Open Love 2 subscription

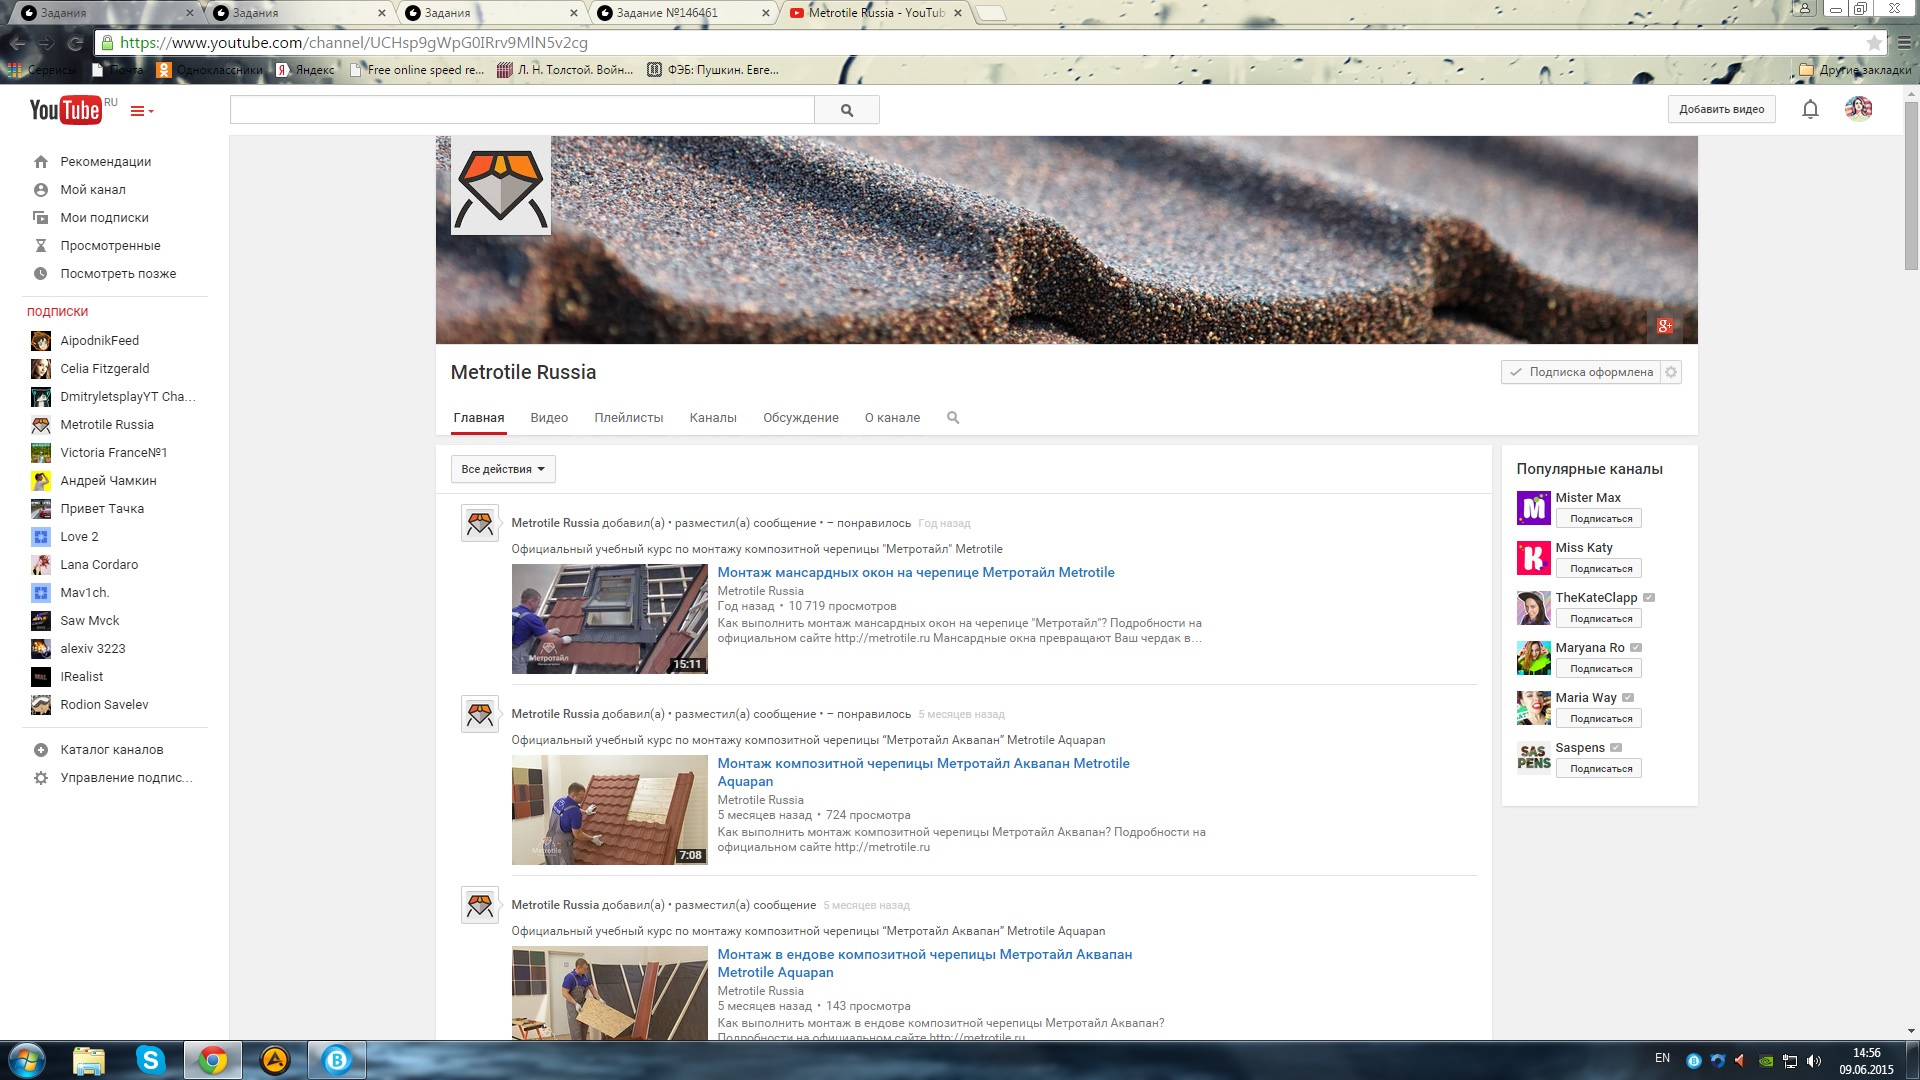click(79, 537)
